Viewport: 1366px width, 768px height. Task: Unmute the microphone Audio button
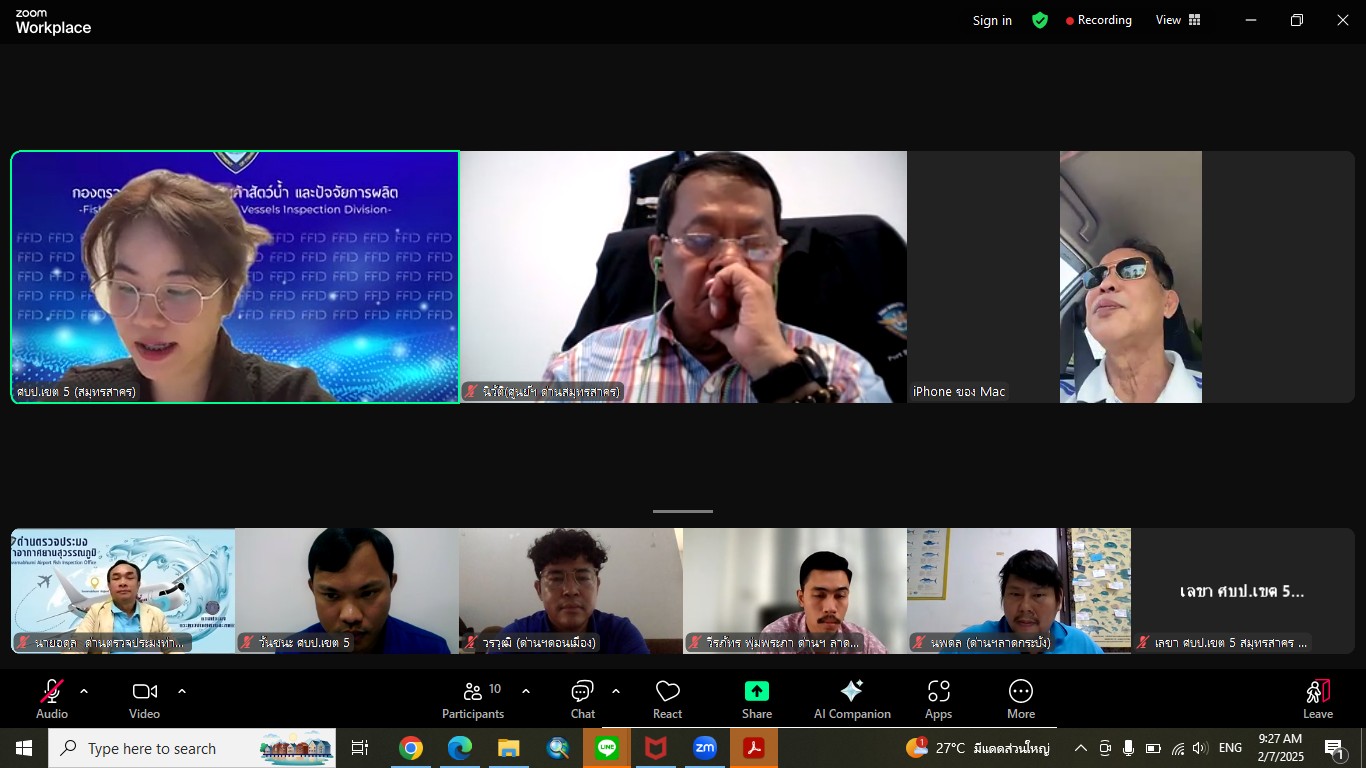(52, 699)
